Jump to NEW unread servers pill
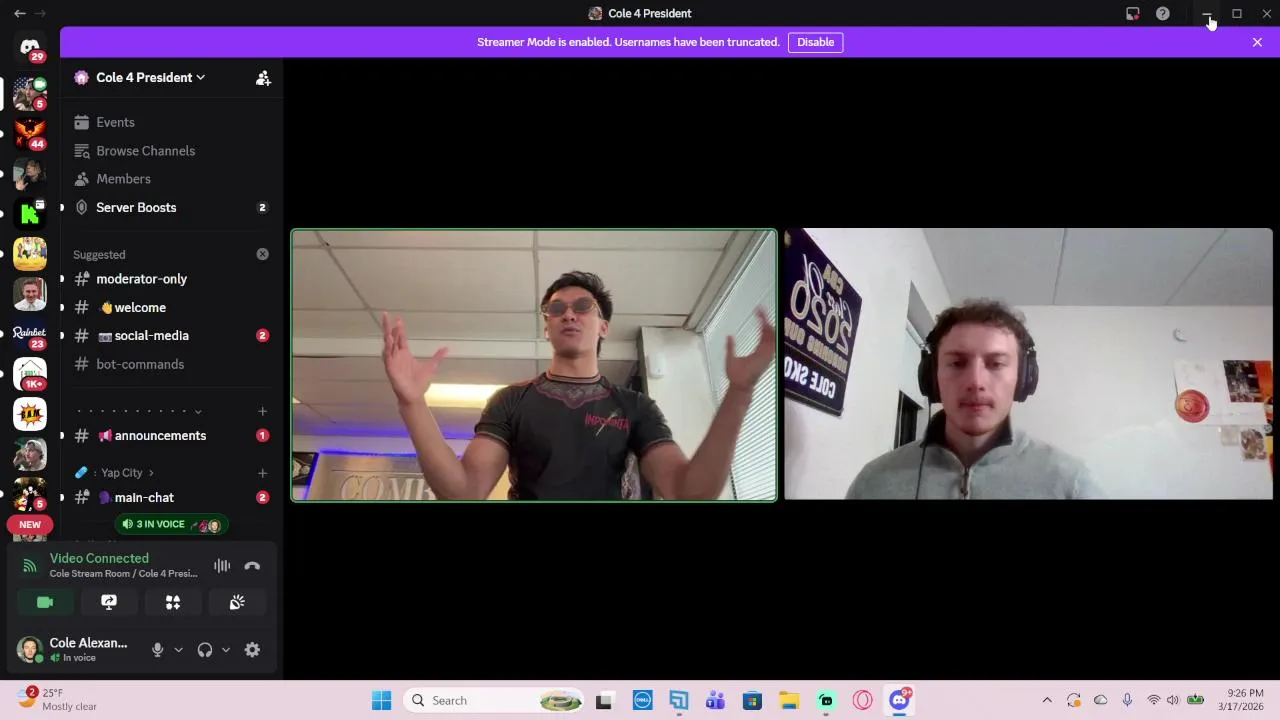1280x720 pixels. [30, 525]
